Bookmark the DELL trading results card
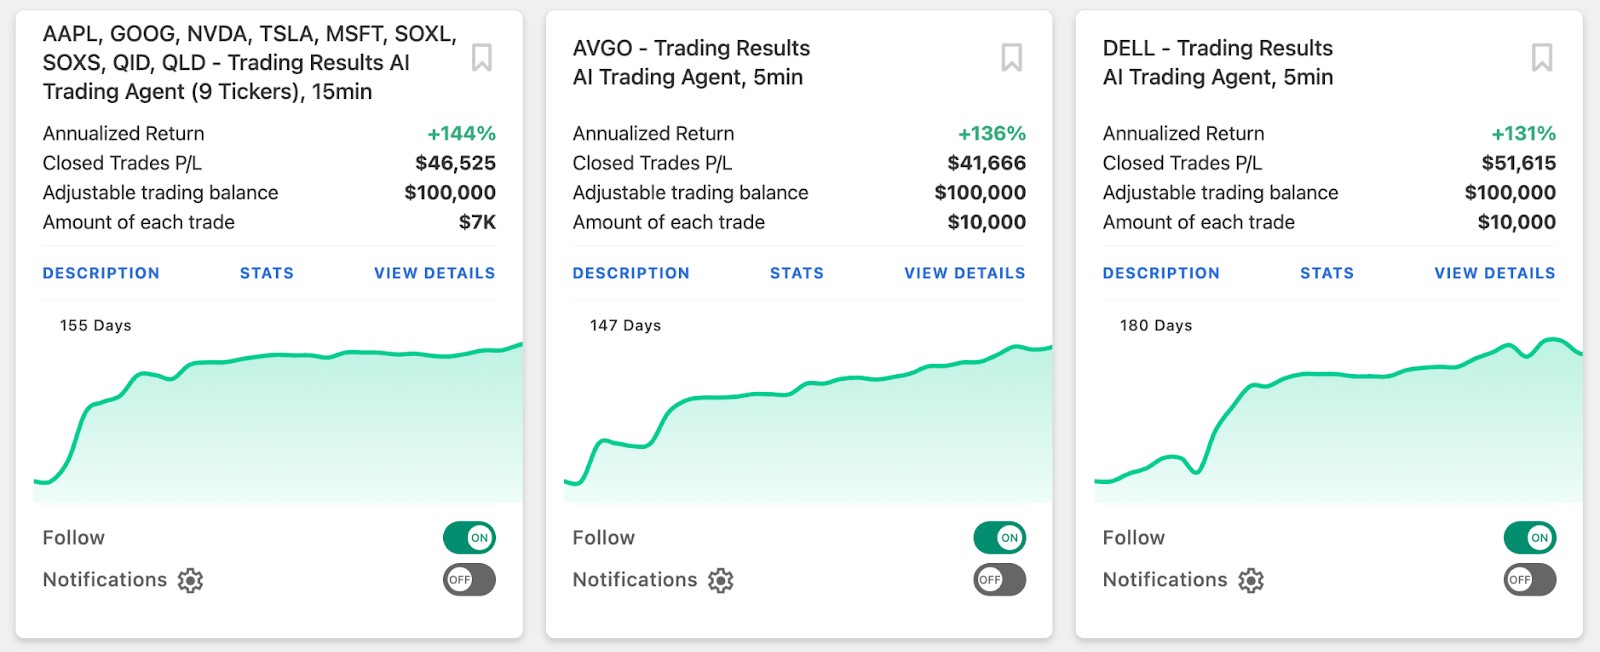Screen dimensions: 1600x652 coord(1541,58)
